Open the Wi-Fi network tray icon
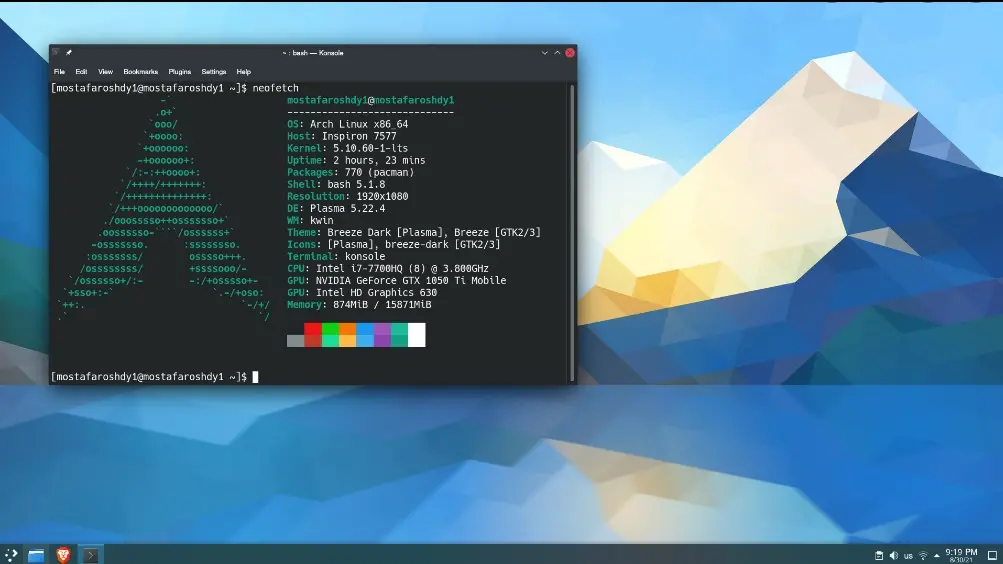Image resolution: width=1003 pixels, height=564 pixels. [923, 555]
